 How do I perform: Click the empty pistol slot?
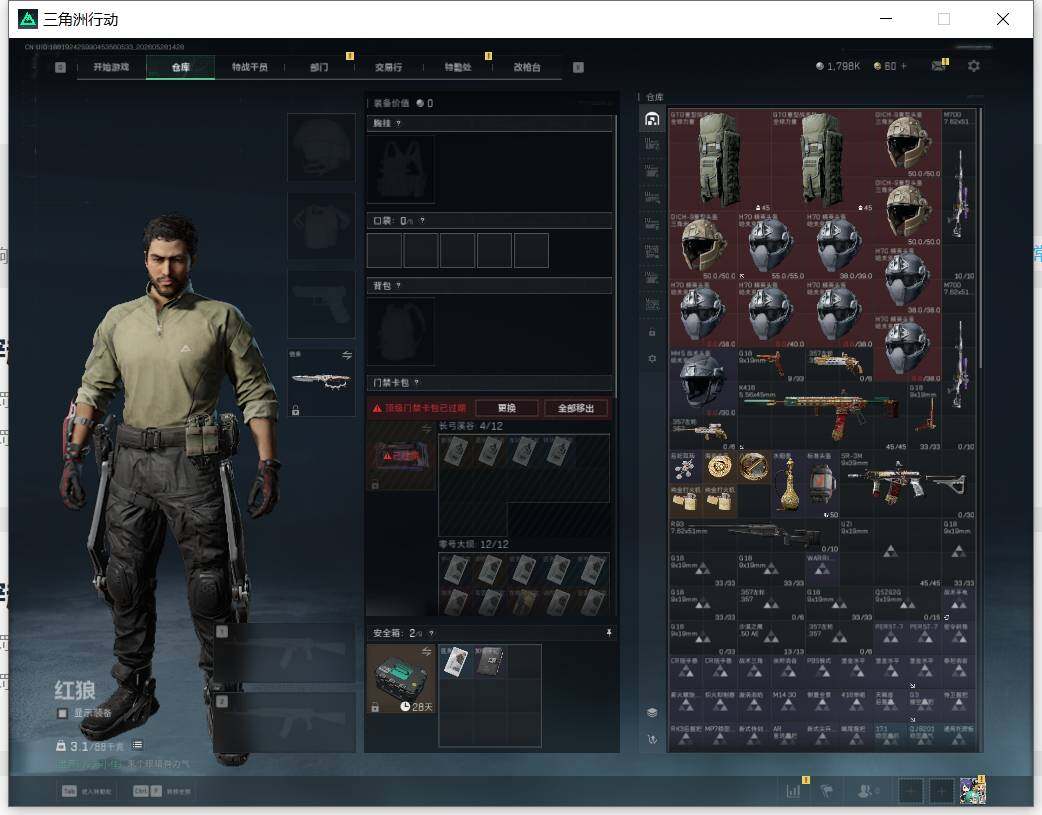pos(321,304)
